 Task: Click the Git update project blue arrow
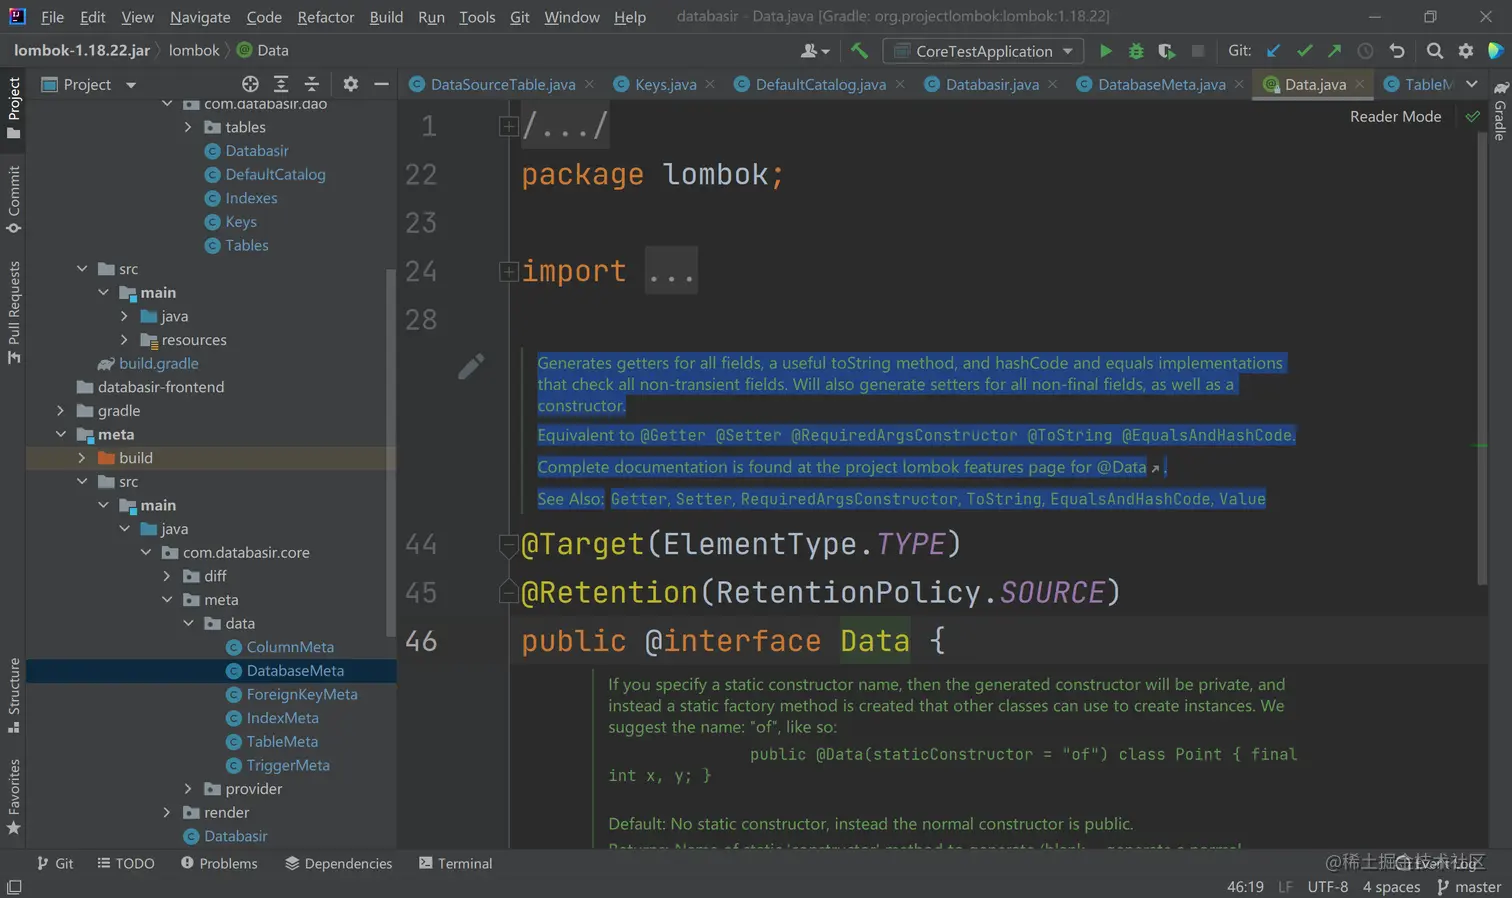pos(1273,51)
